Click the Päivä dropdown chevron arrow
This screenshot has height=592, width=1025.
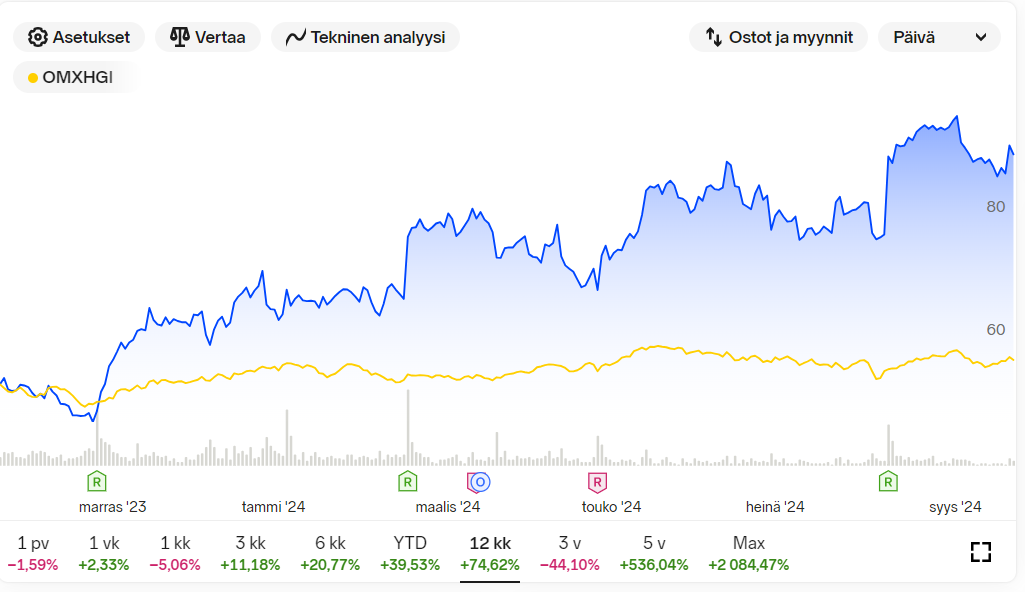coord(981,37)
